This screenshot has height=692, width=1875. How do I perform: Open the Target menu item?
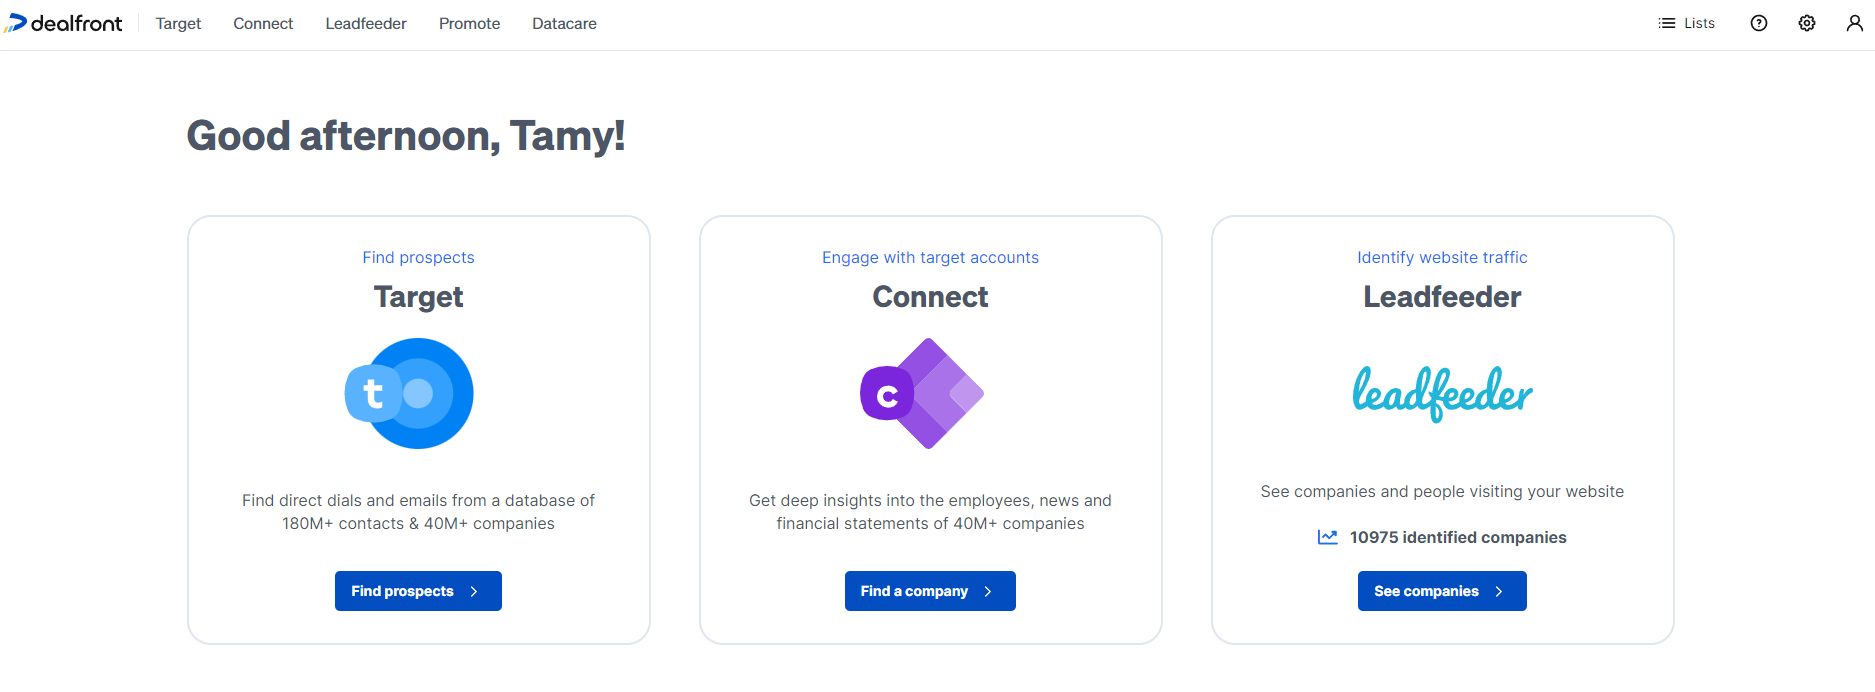178,23
